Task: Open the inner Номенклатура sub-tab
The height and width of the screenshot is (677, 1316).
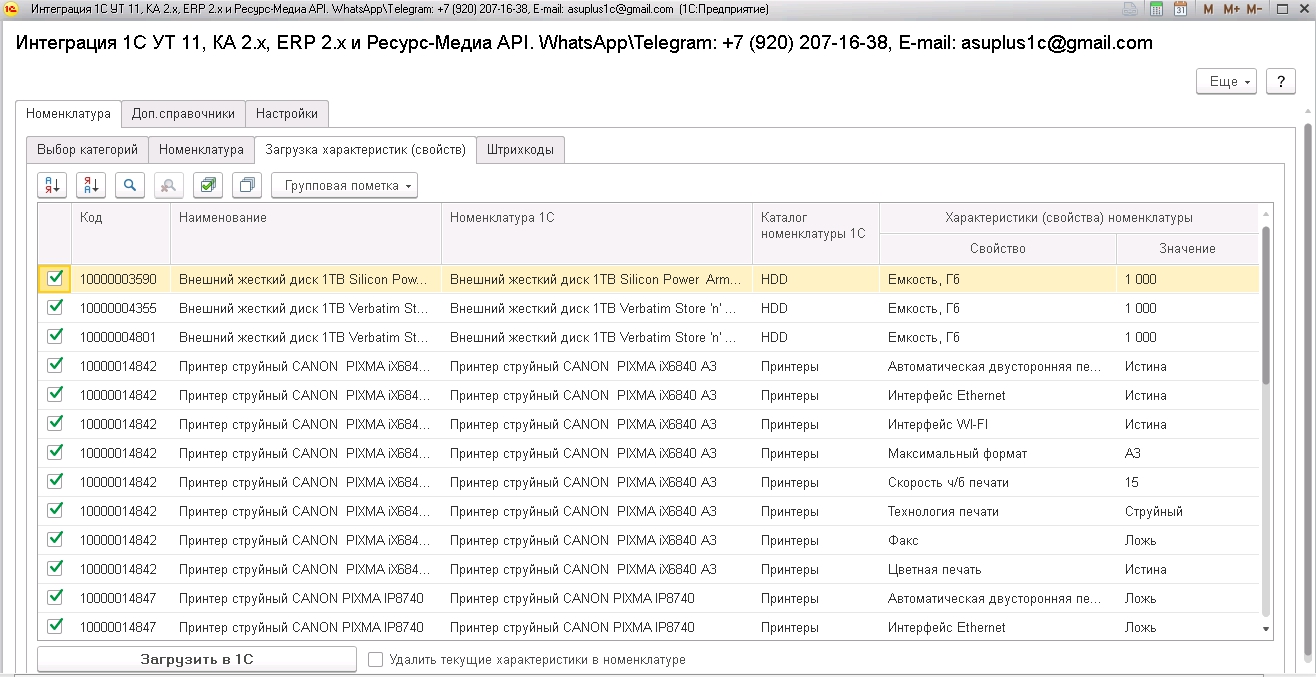Action: (201, 150)
